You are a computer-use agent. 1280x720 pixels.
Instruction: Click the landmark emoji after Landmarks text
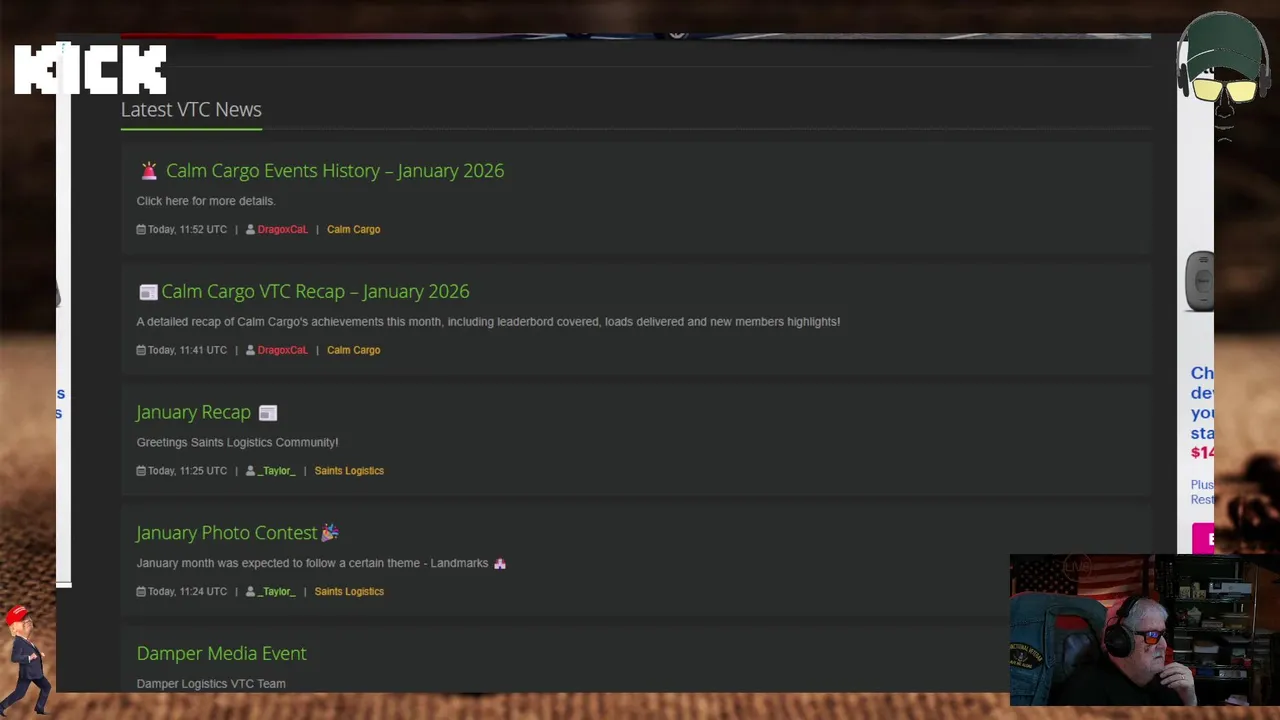click(500, 563)
